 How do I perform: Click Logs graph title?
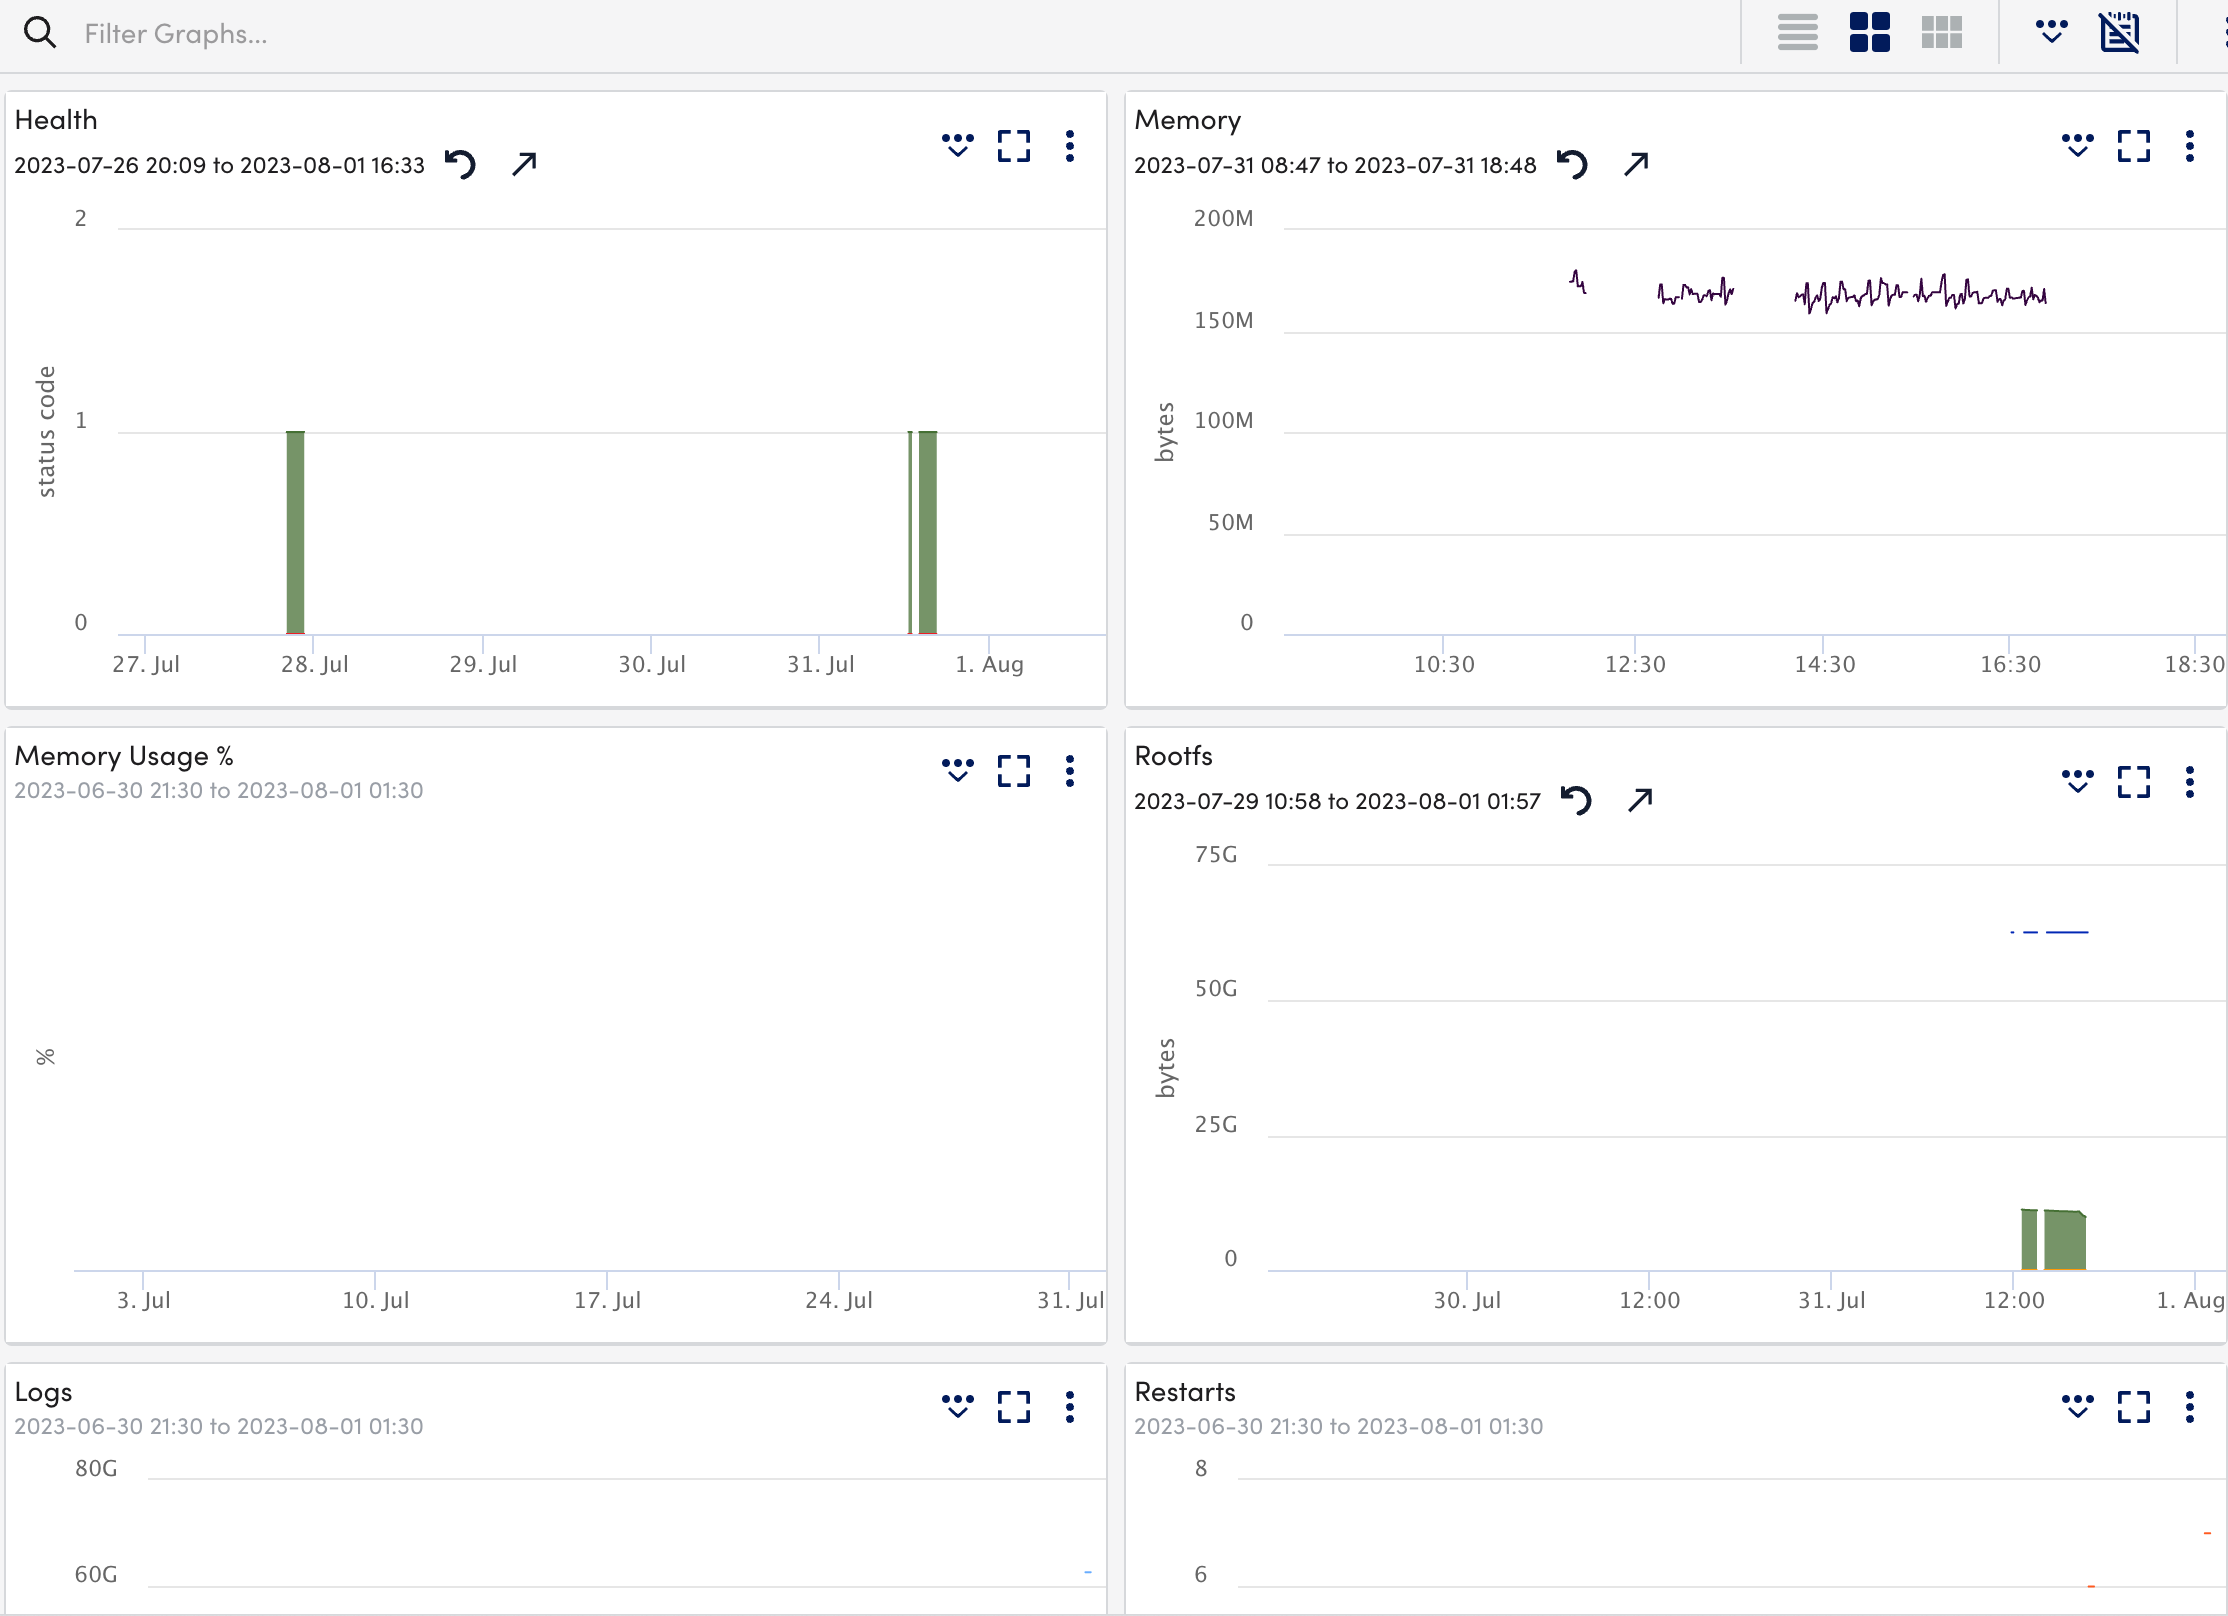tap(43, 1392)
